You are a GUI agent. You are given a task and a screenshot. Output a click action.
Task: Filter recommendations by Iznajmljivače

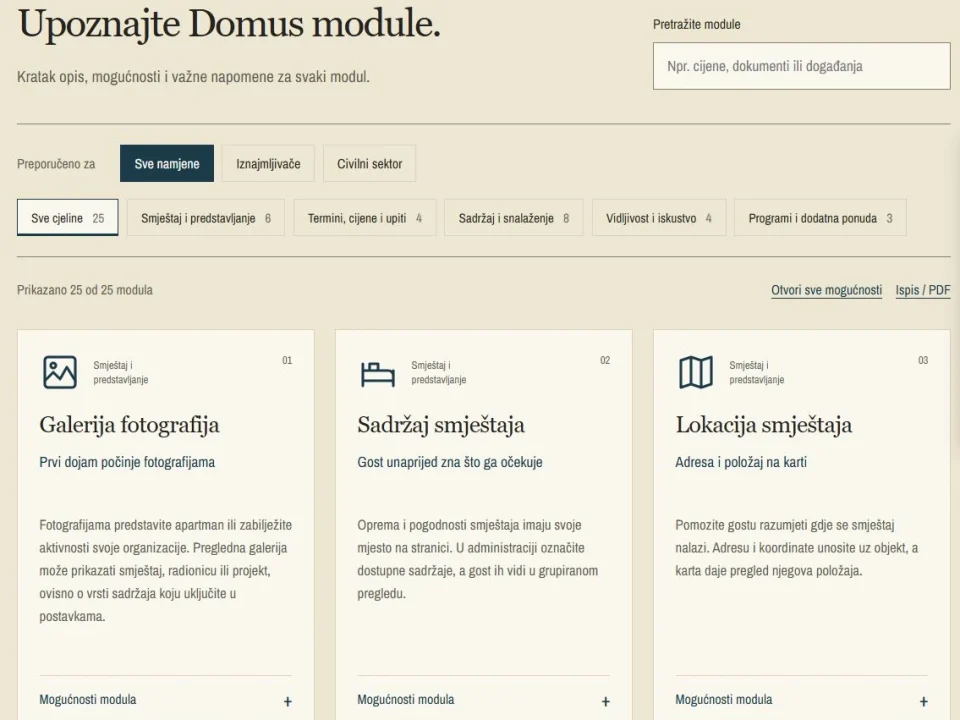[x=268, y=163]
